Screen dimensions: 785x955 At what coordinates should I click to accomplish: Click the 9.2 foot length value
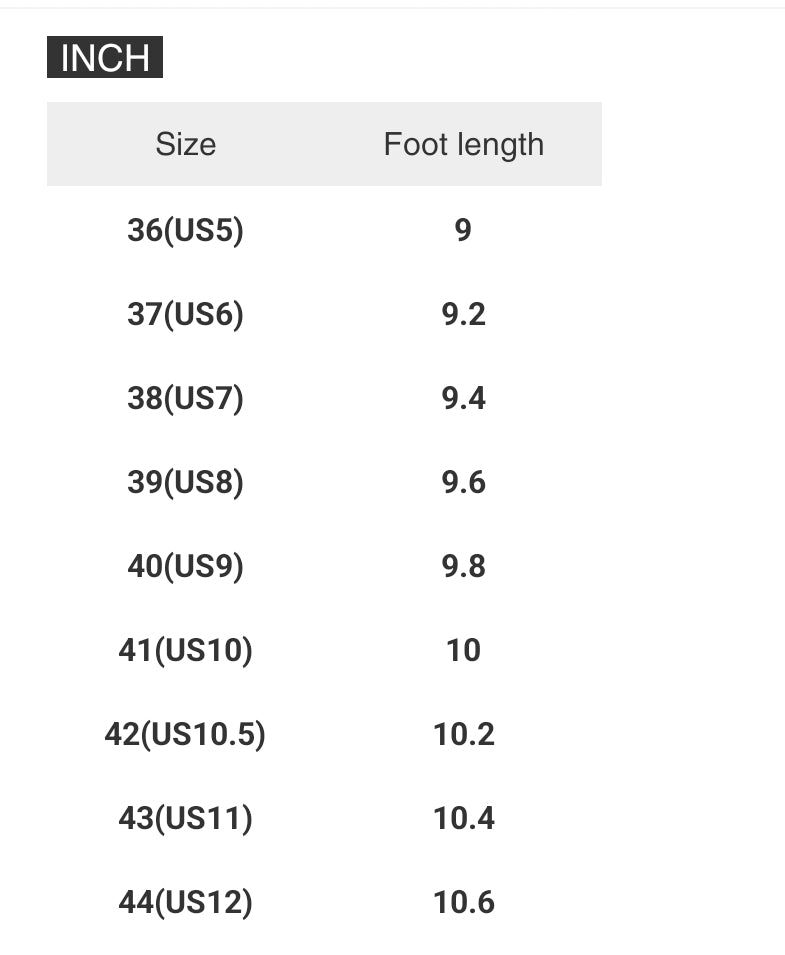(464, 314)
